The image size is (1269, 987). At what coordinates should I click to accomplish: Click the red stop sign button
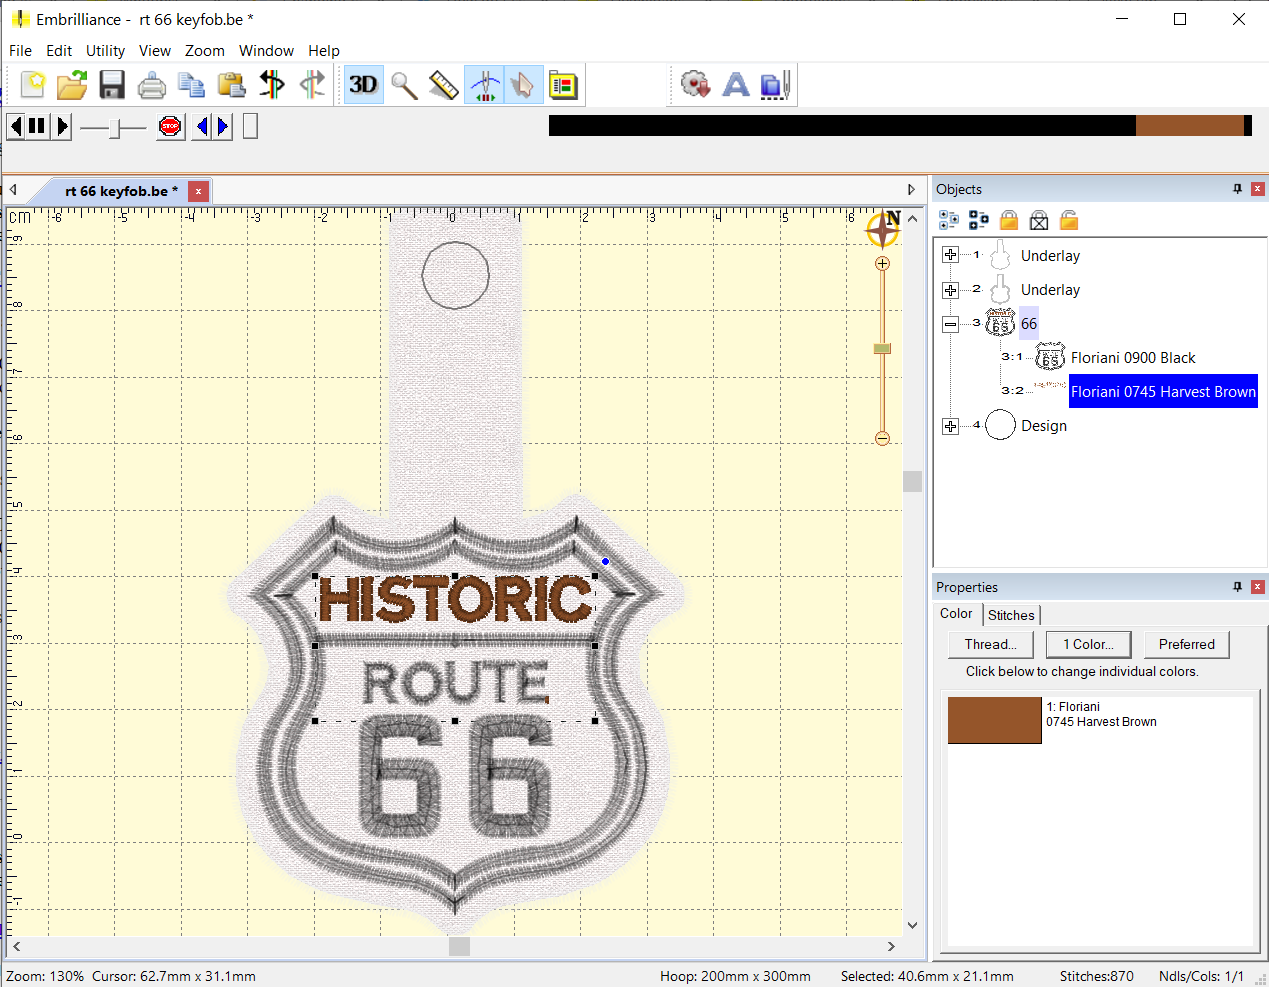pos(170,126)
